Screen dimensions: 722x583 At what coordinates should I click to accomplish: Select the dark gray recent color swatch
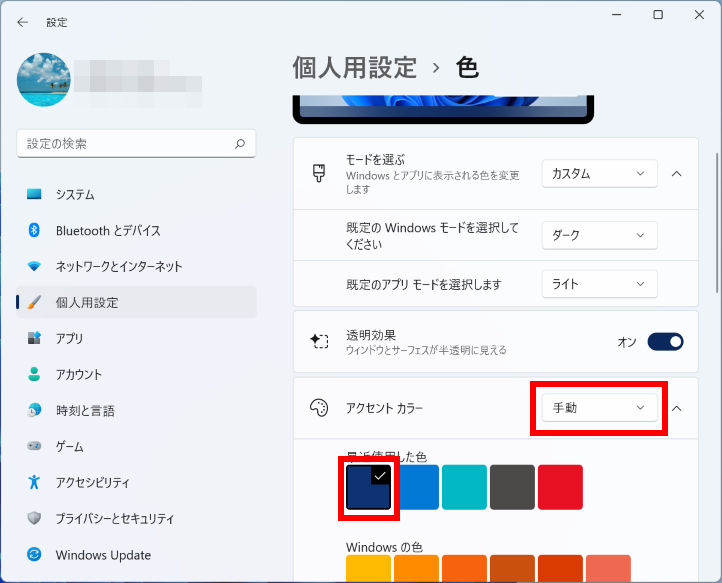coord(512,487)
